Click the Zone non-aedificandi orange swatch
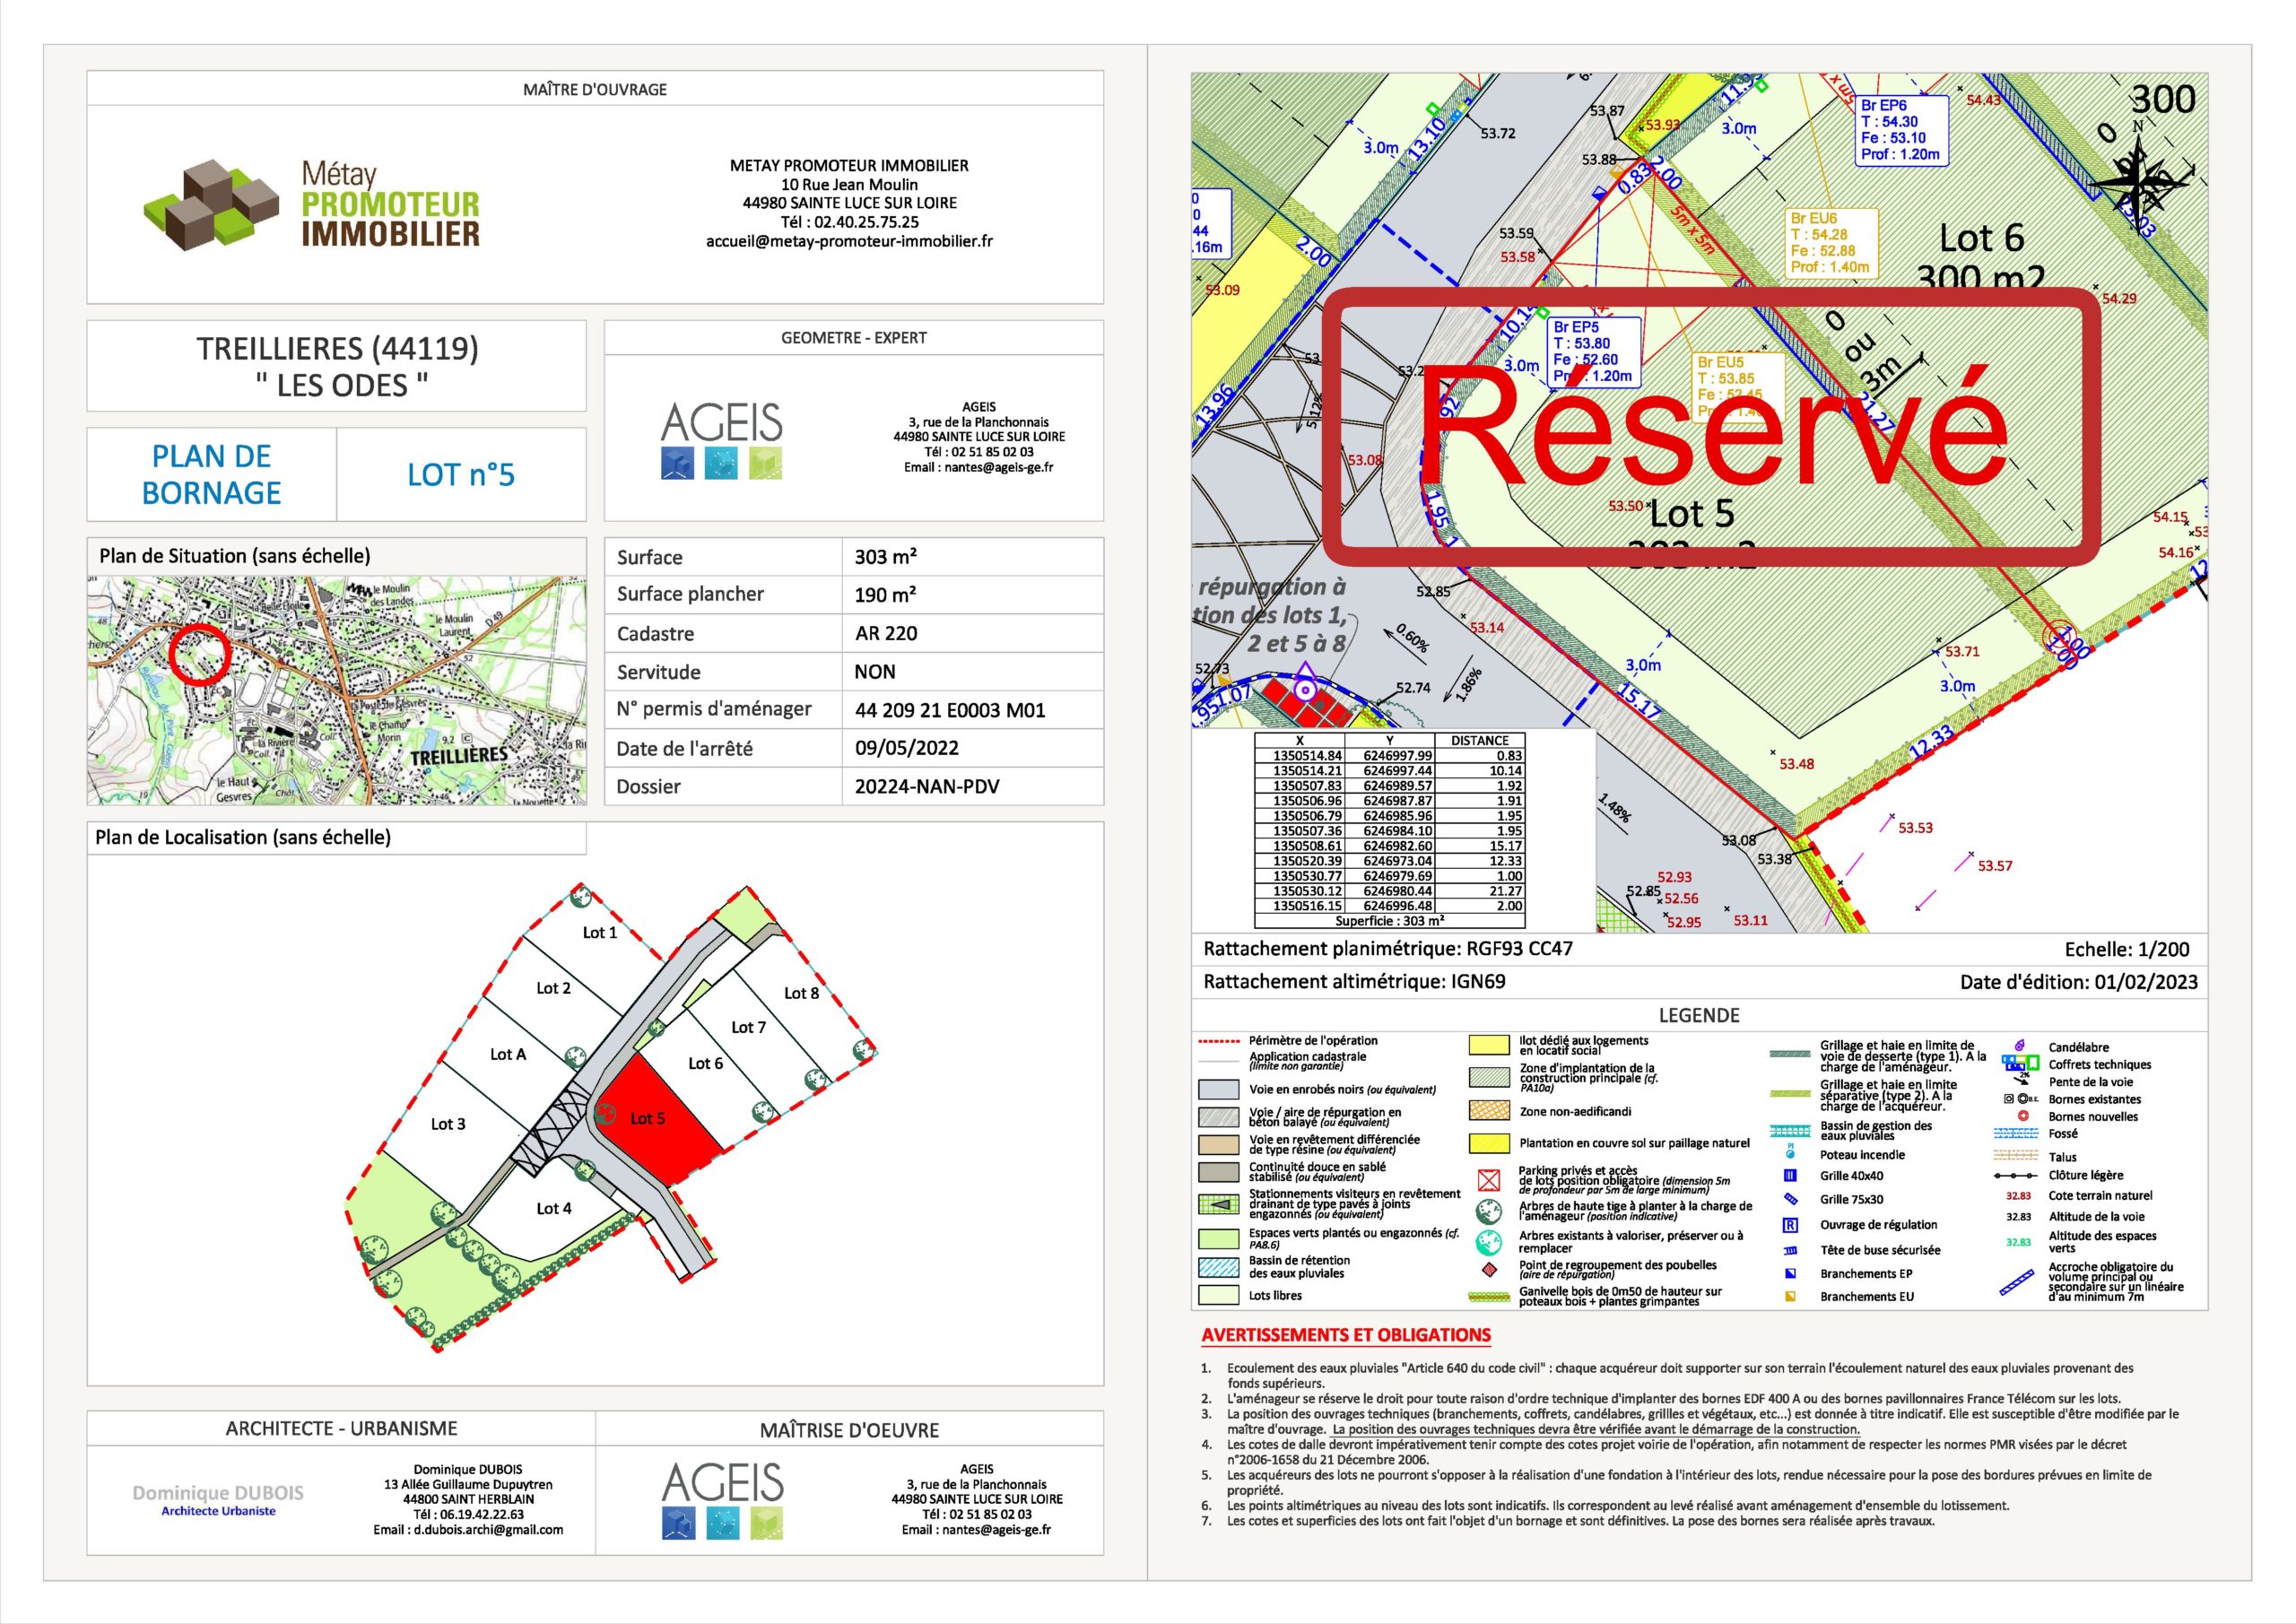 1488,1111
